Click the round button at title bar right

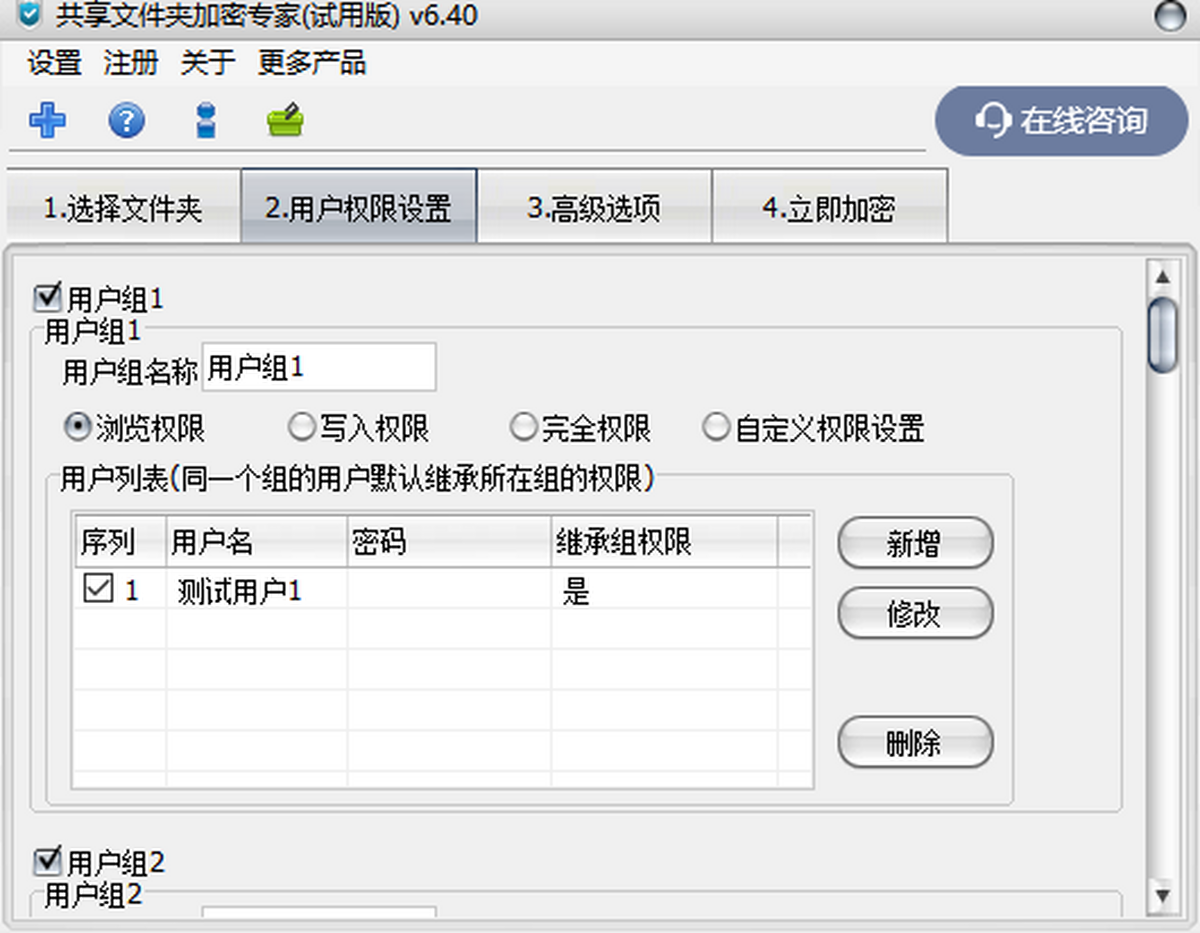[1169, 17]
